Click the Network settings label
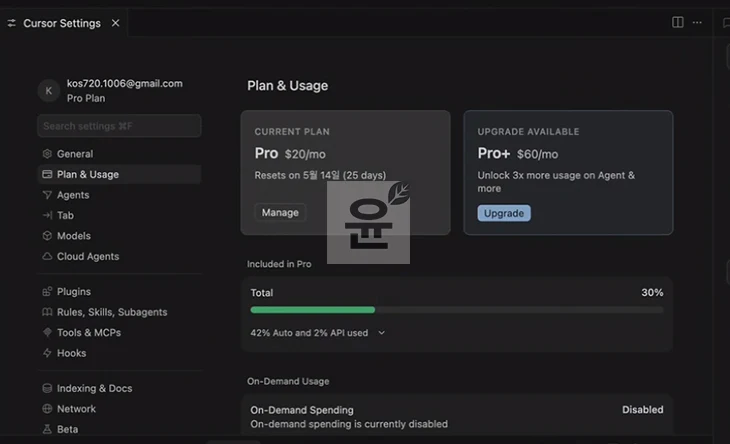 coord(76,409)
